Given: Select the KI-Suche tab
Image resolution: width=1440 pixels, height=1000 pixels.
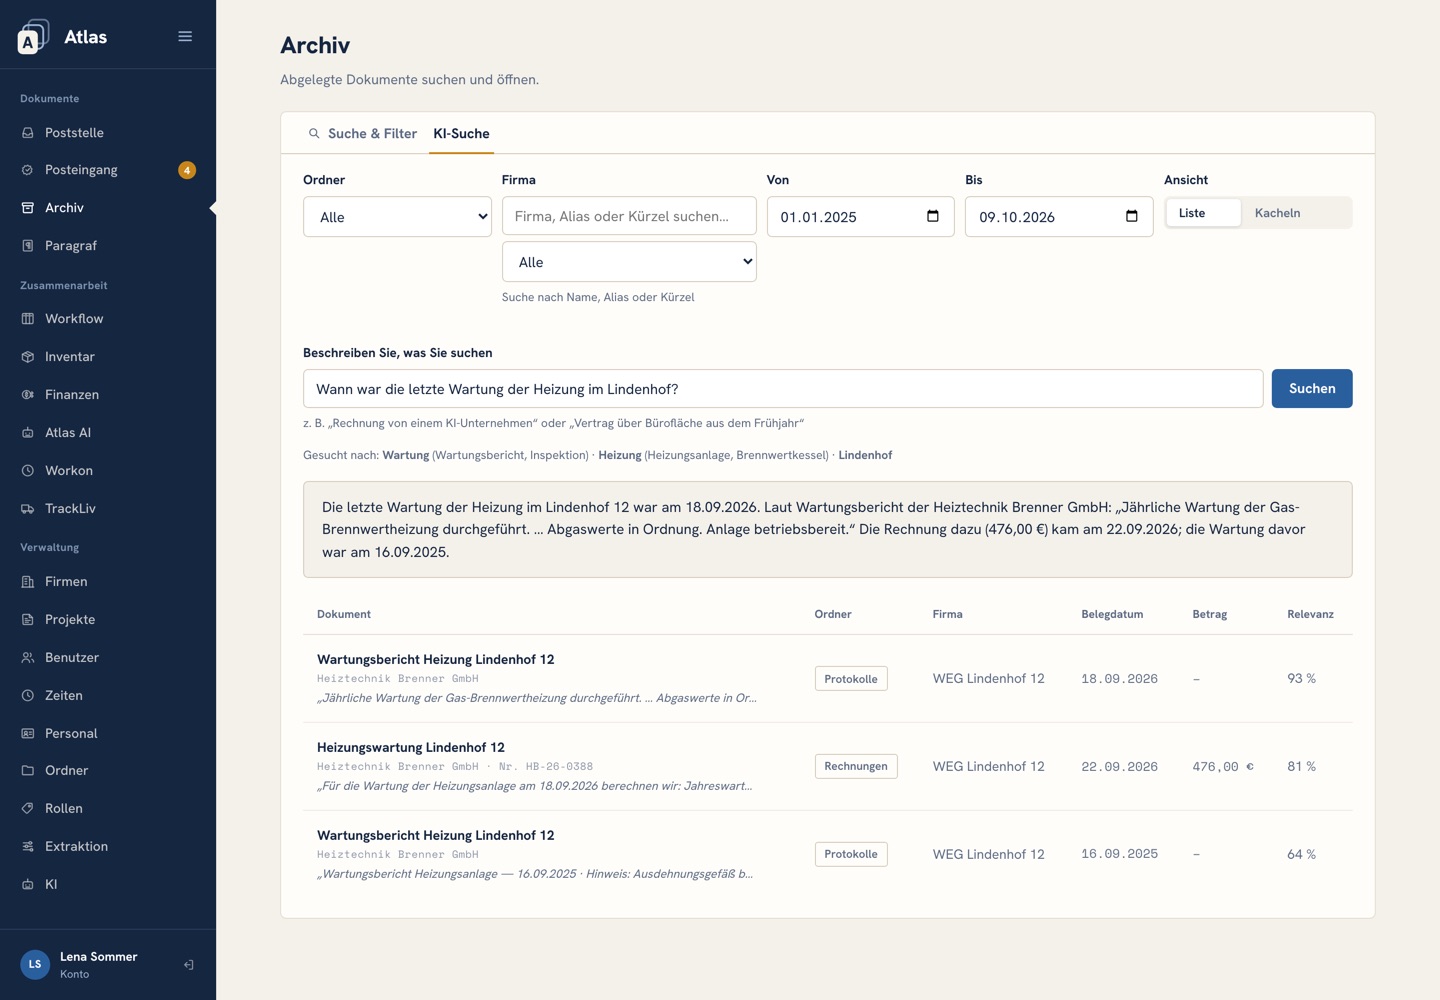Looking at the screenshot, I should 461,134.
